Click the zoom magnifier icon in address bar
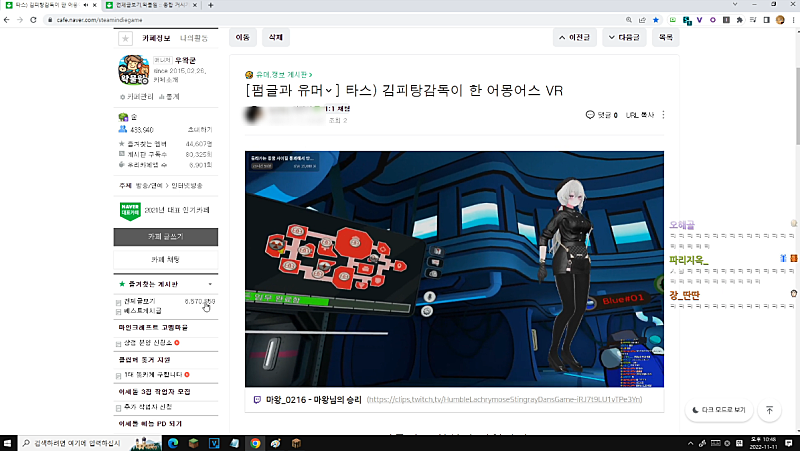The height and width of the screenshot is (451, 800). point(629,20)
